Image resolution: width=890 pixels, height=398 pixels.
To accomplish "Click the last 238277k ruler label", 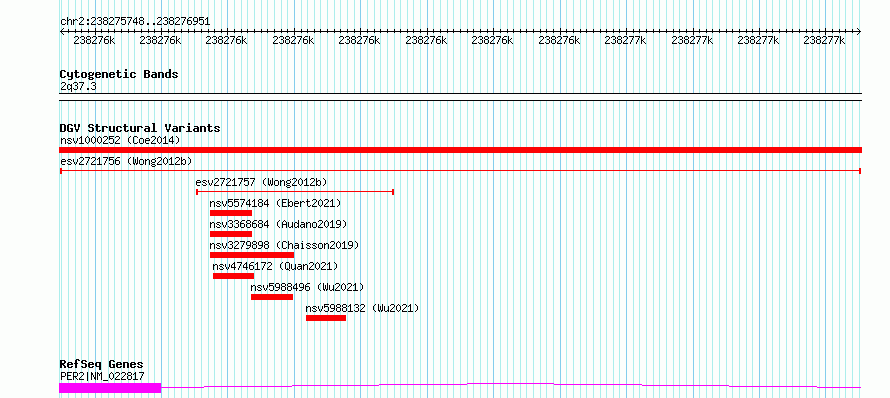I will tap(825, 41).
